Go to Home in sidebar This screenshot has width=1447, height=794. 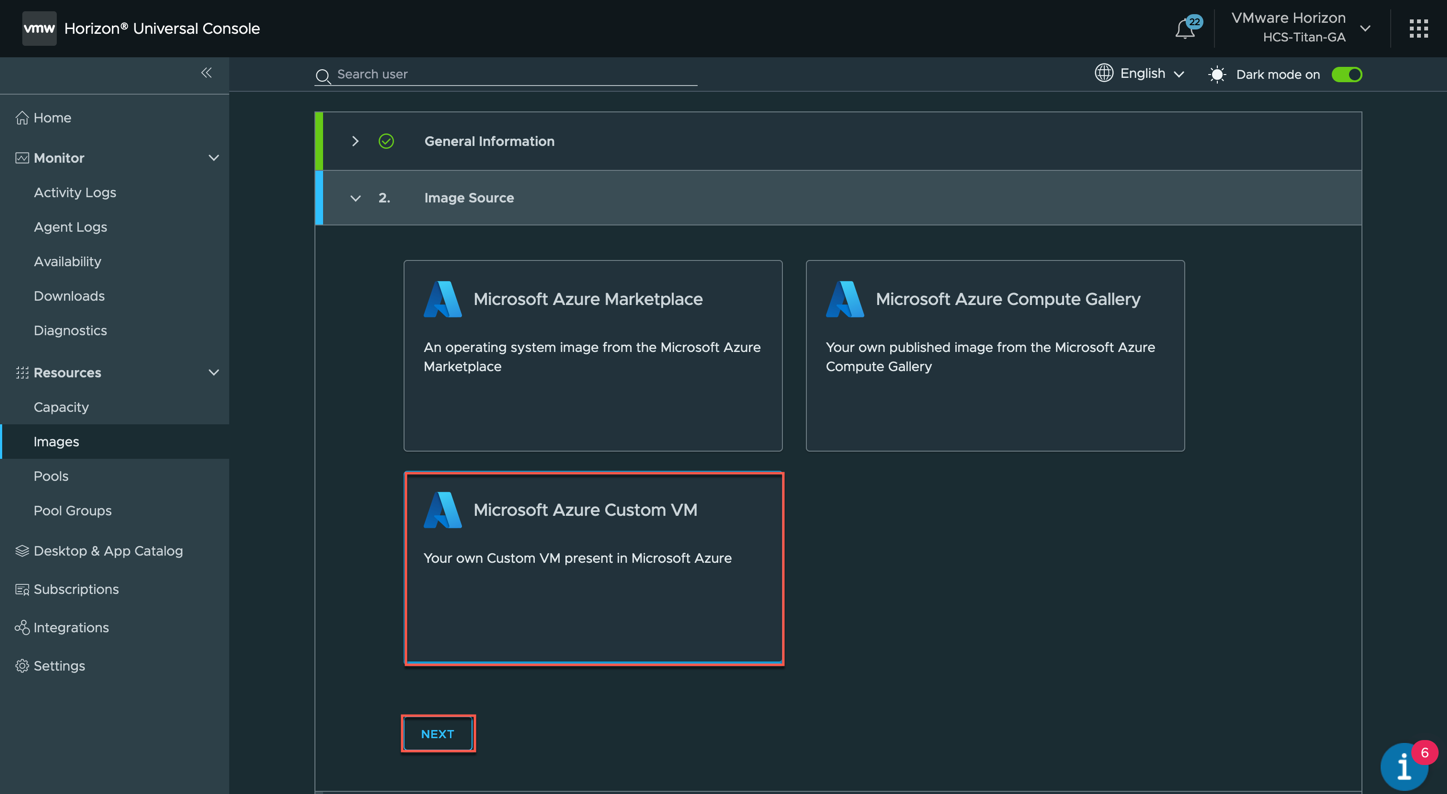pos(52,118)
